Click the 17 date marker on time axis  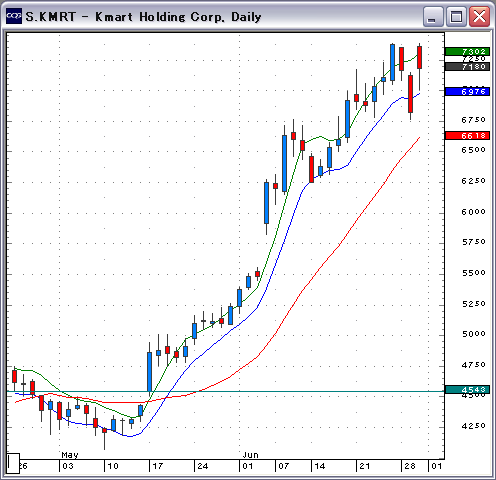157,466
